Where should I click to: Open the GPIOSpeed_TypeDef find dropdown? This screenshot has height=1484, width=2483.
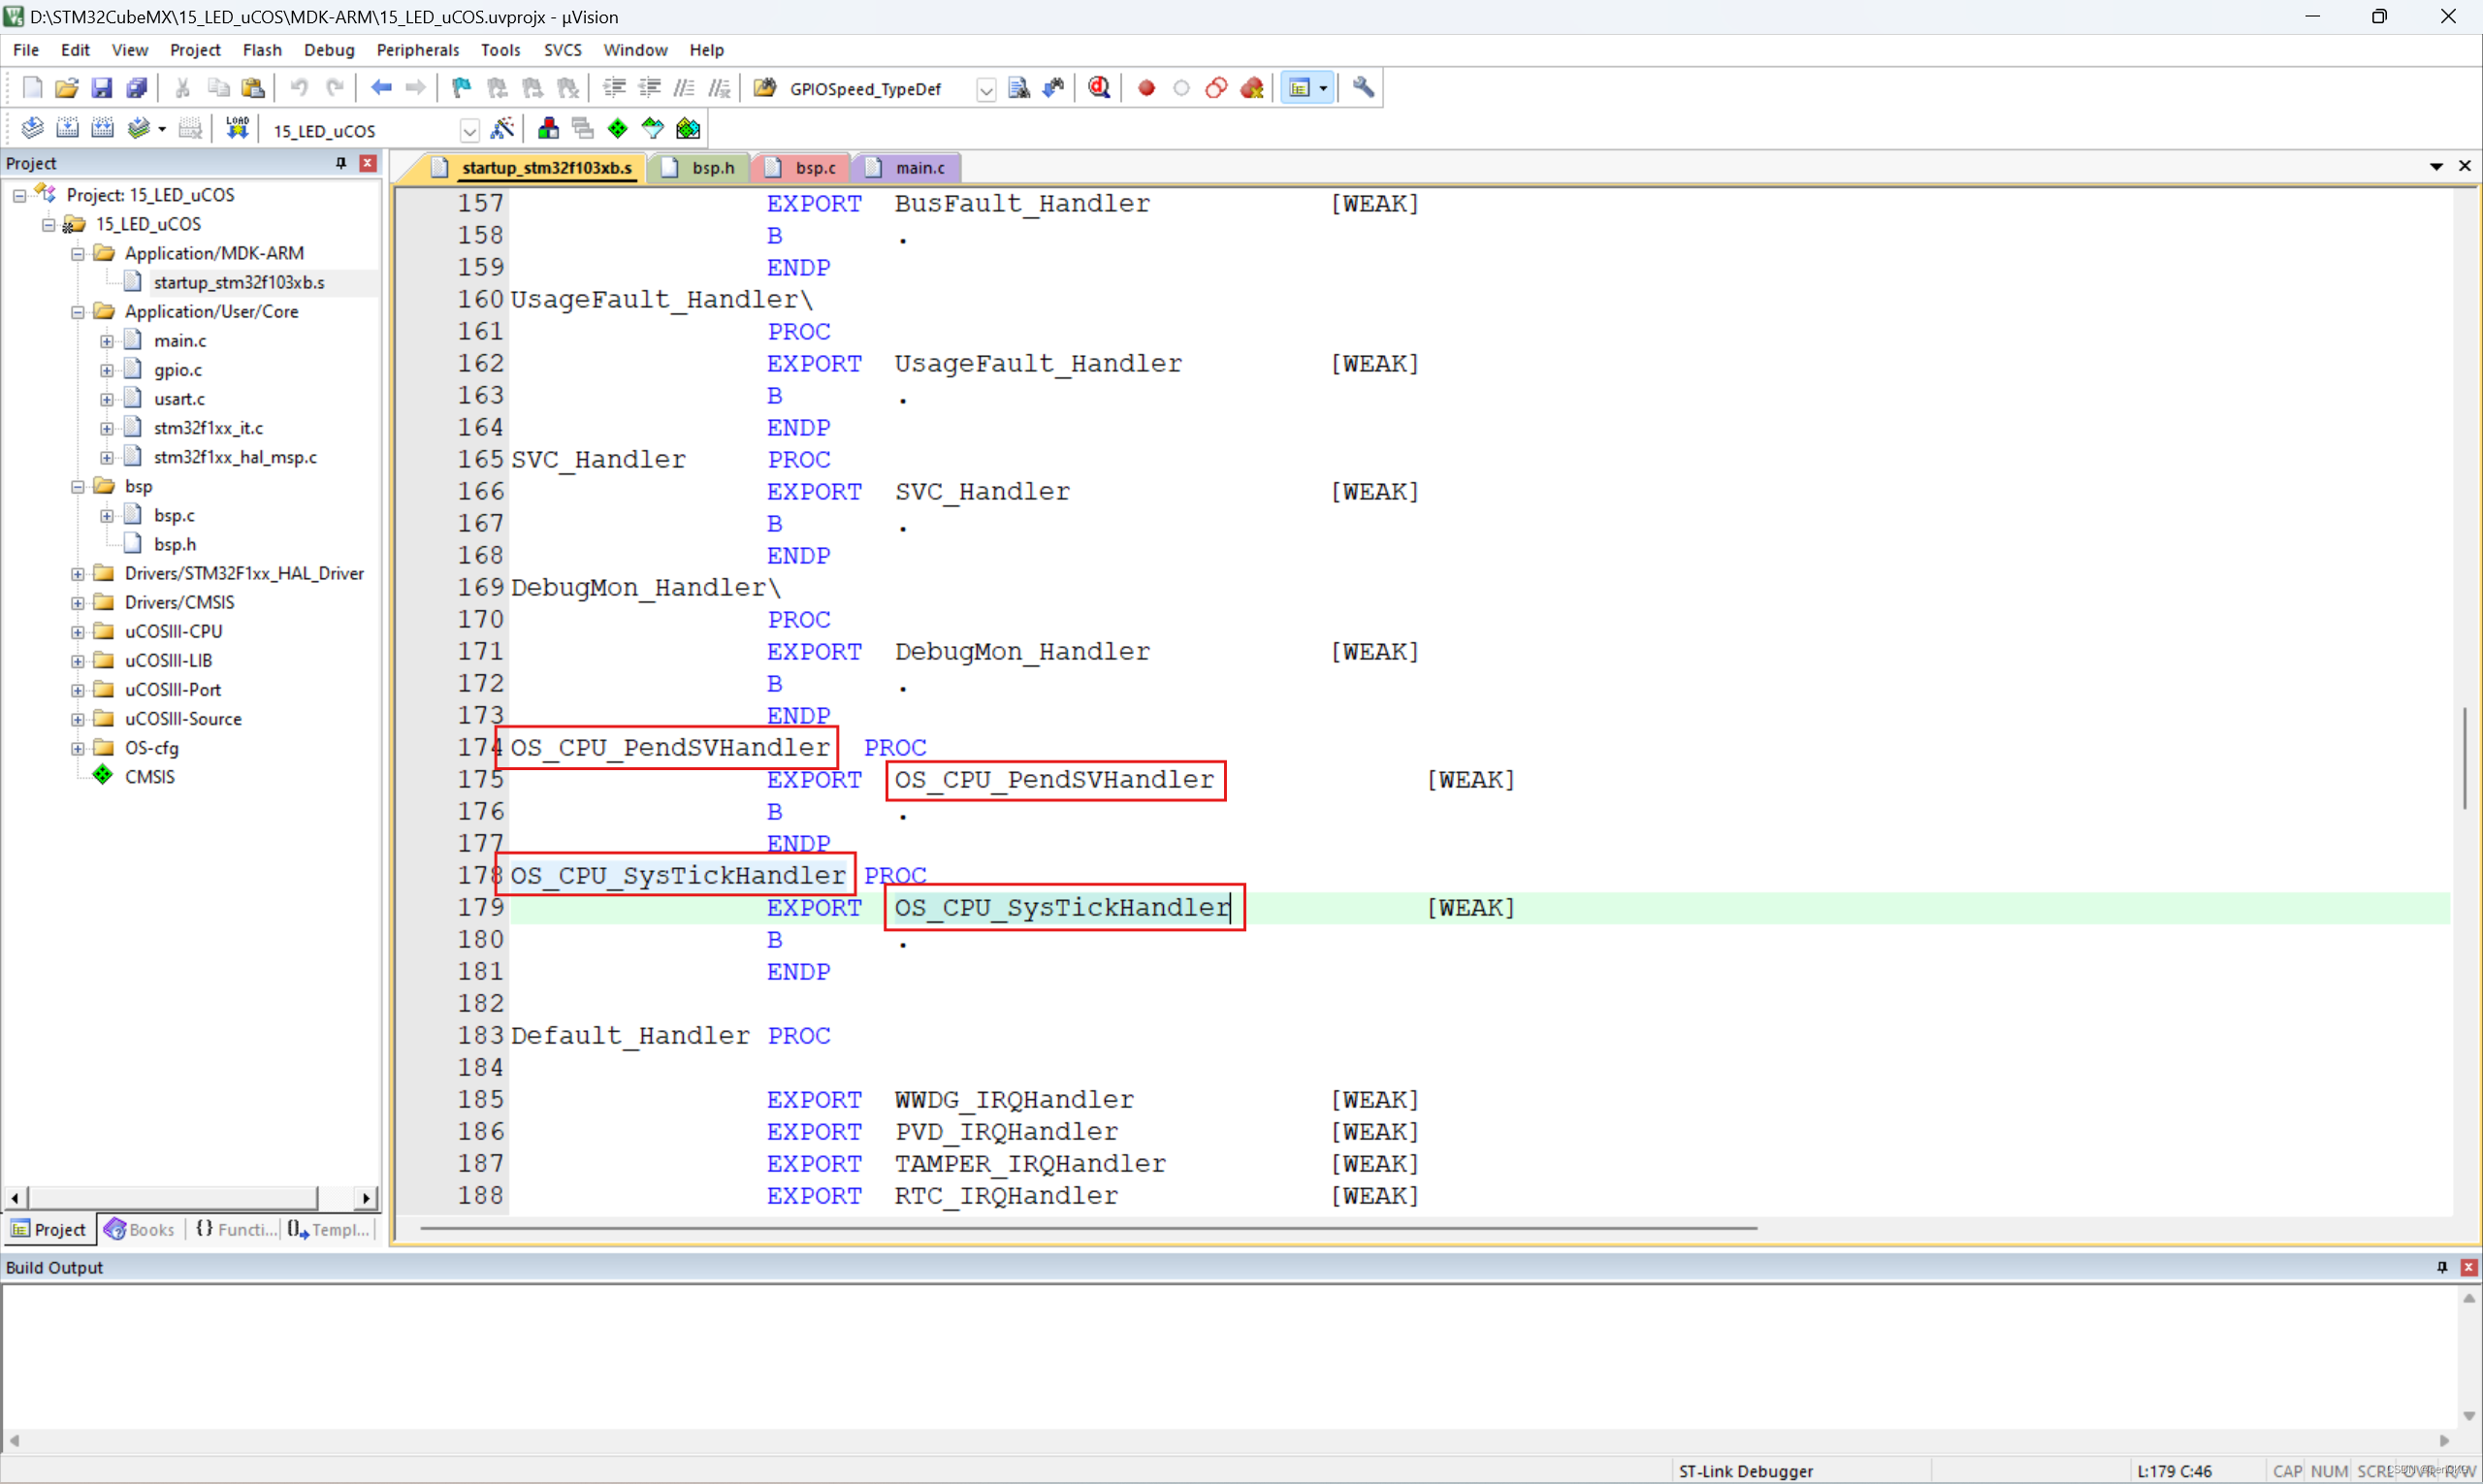[x=985, y=90]
